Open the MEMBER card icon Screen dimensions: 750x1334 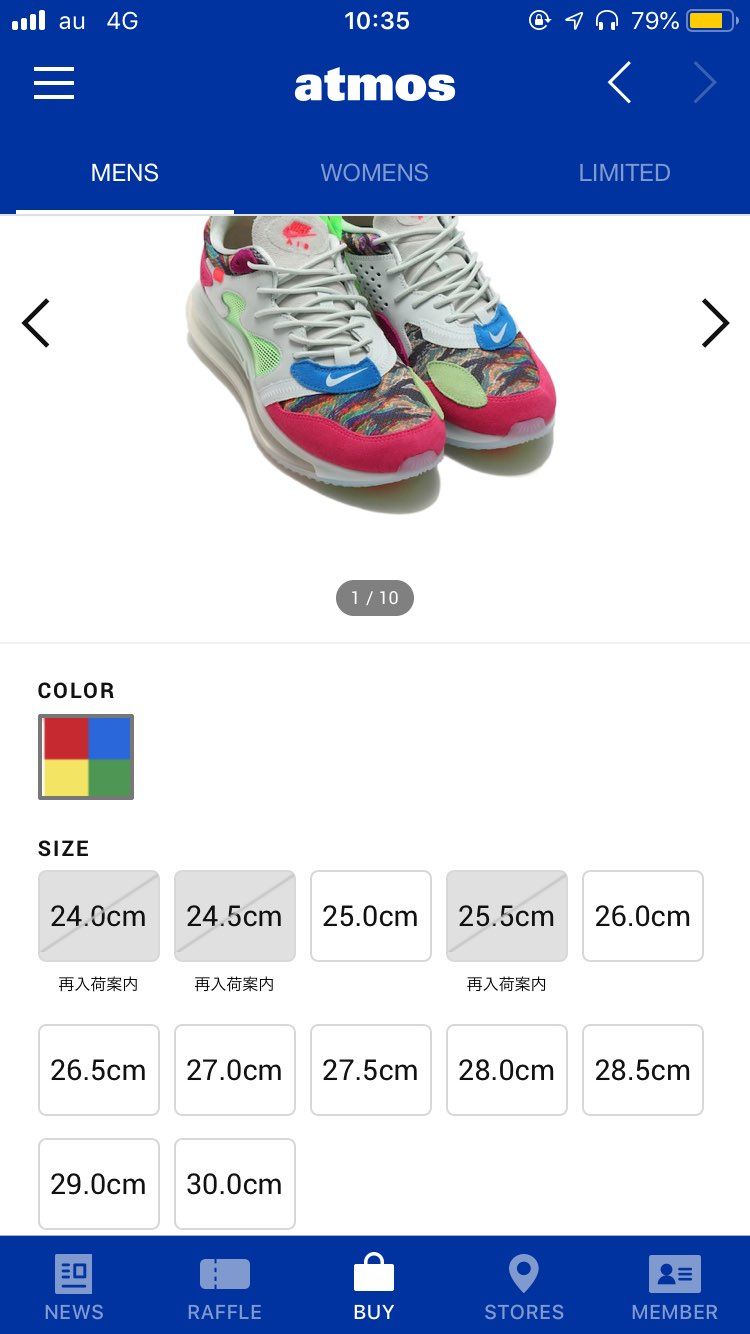pos(675,1275)
